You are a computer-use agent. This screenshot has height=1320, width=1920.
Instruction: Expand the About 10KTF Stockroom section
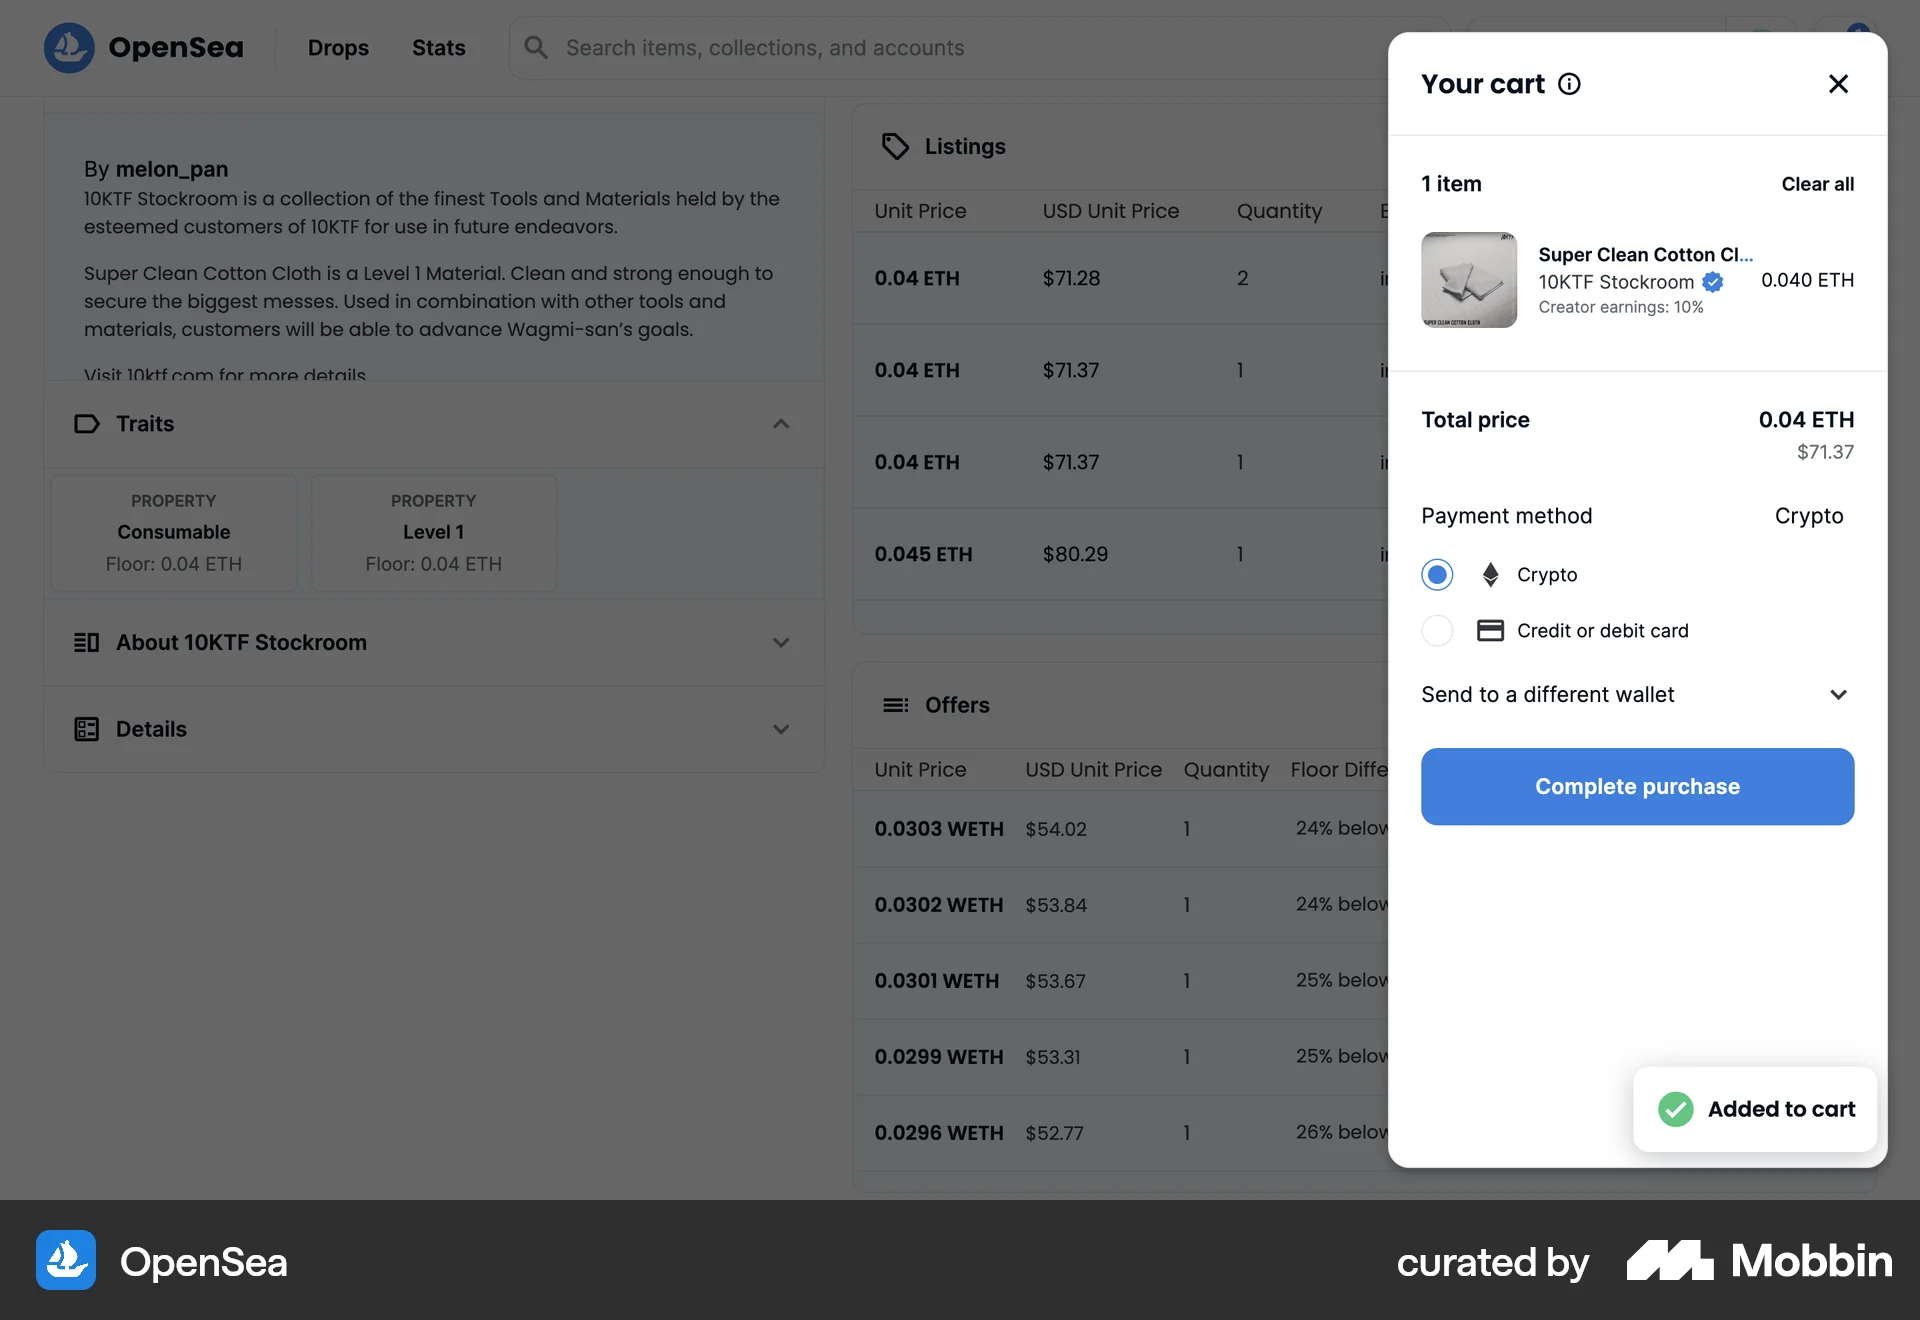click(x=781, y=643)
